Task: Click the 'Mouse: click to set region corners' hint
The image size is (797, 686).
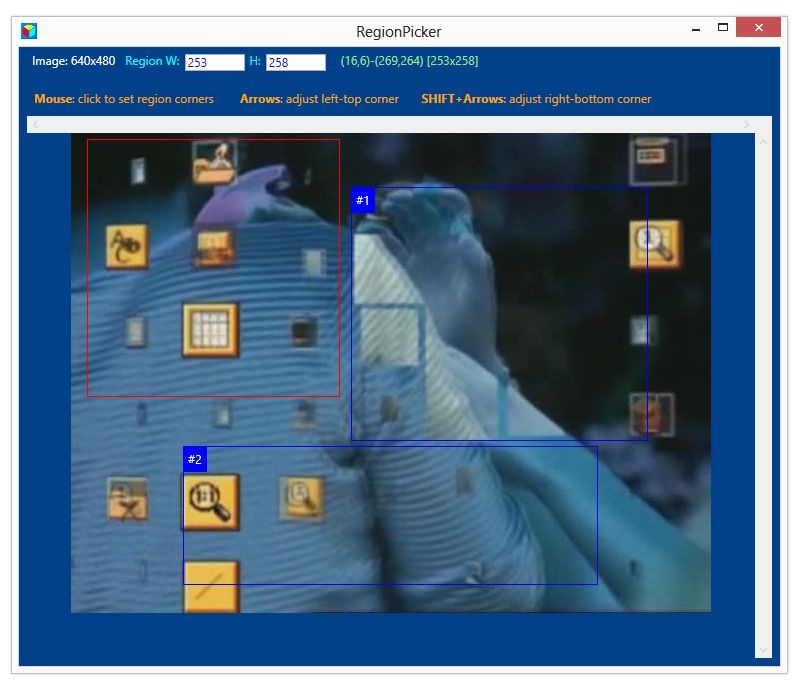Action: click(x=124, y=99)
